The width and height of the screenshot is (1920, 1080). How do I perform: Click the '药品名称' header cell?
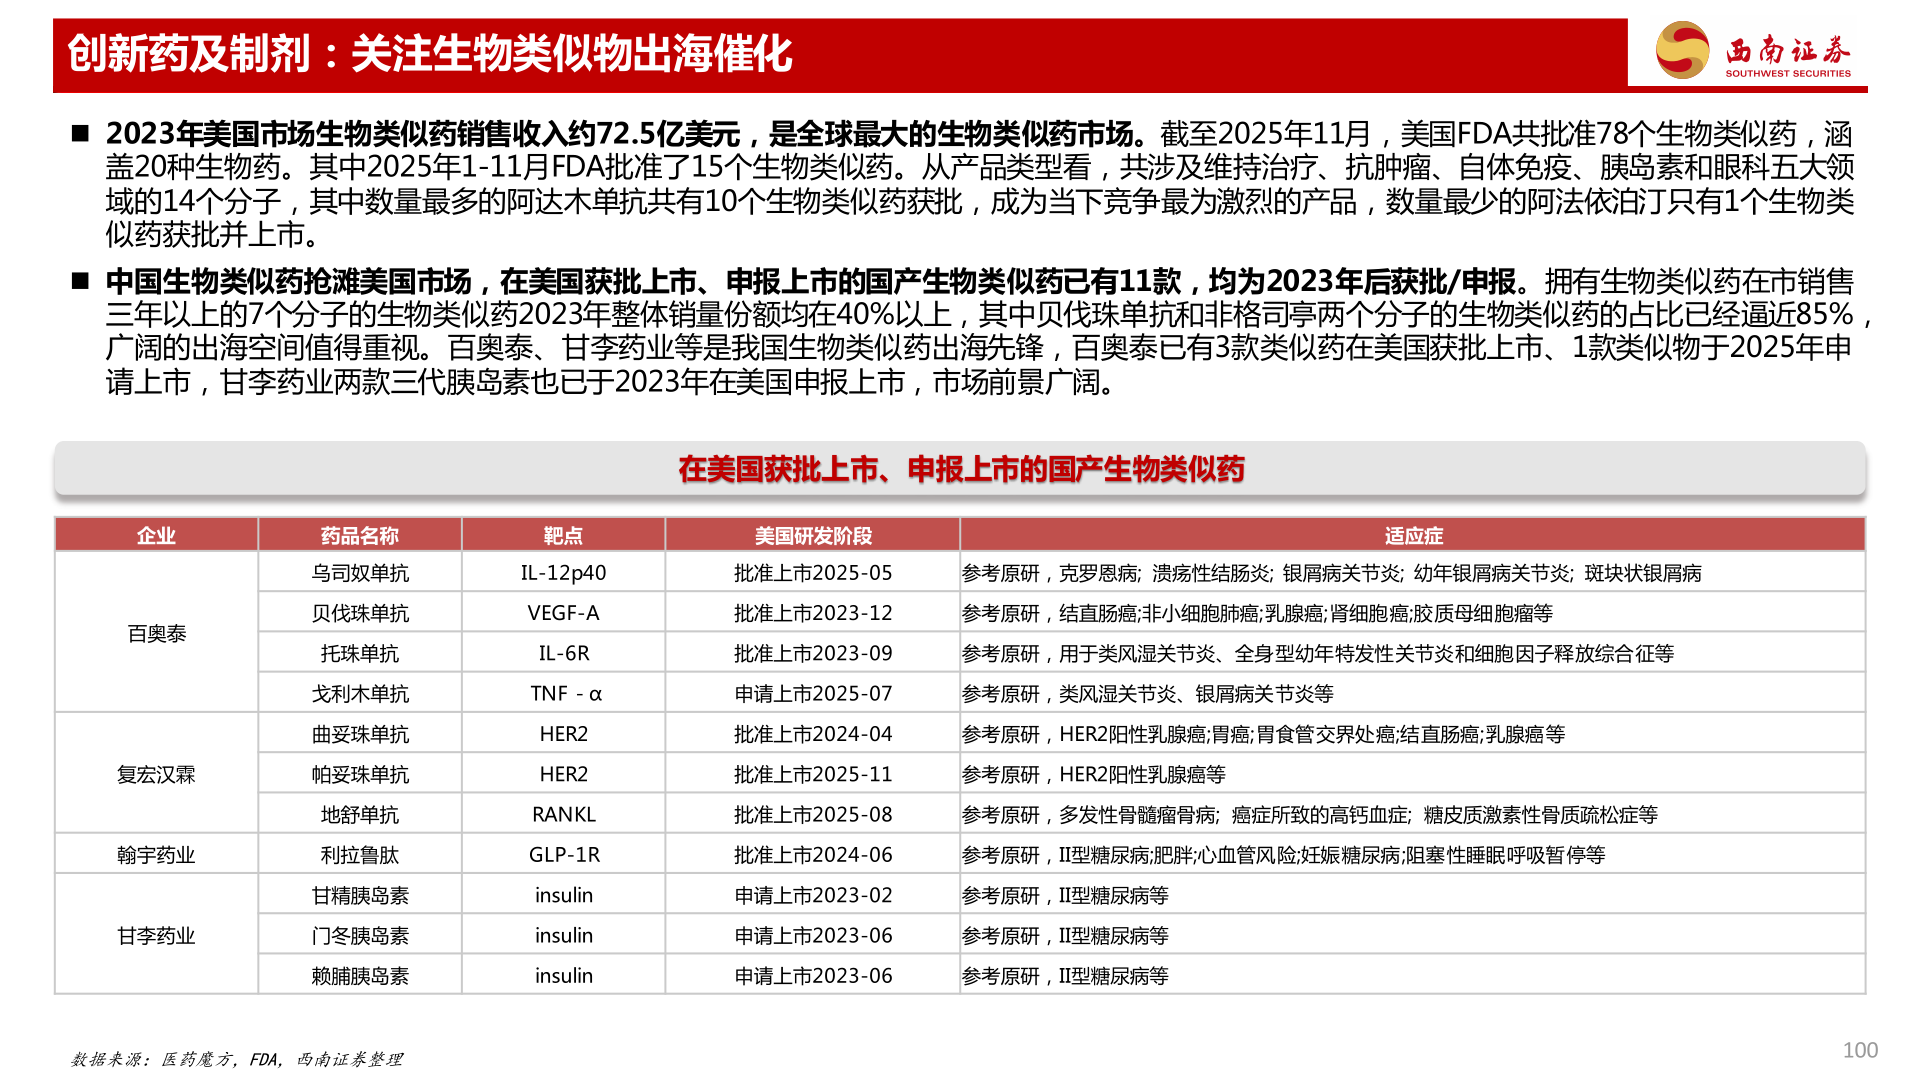[360, 535]
